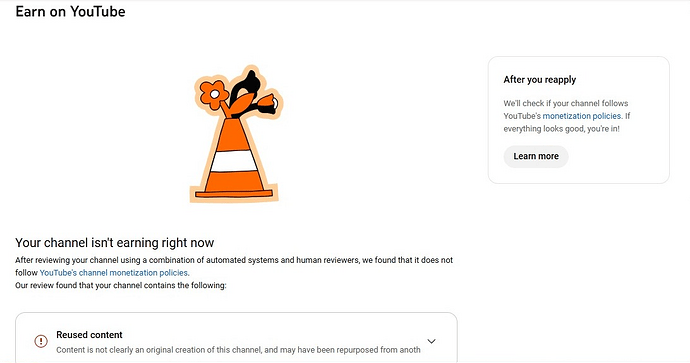Viewport: 690px width, 363px height.
Task: Click the top orange stripe of the cone
Action: point(234,134)
